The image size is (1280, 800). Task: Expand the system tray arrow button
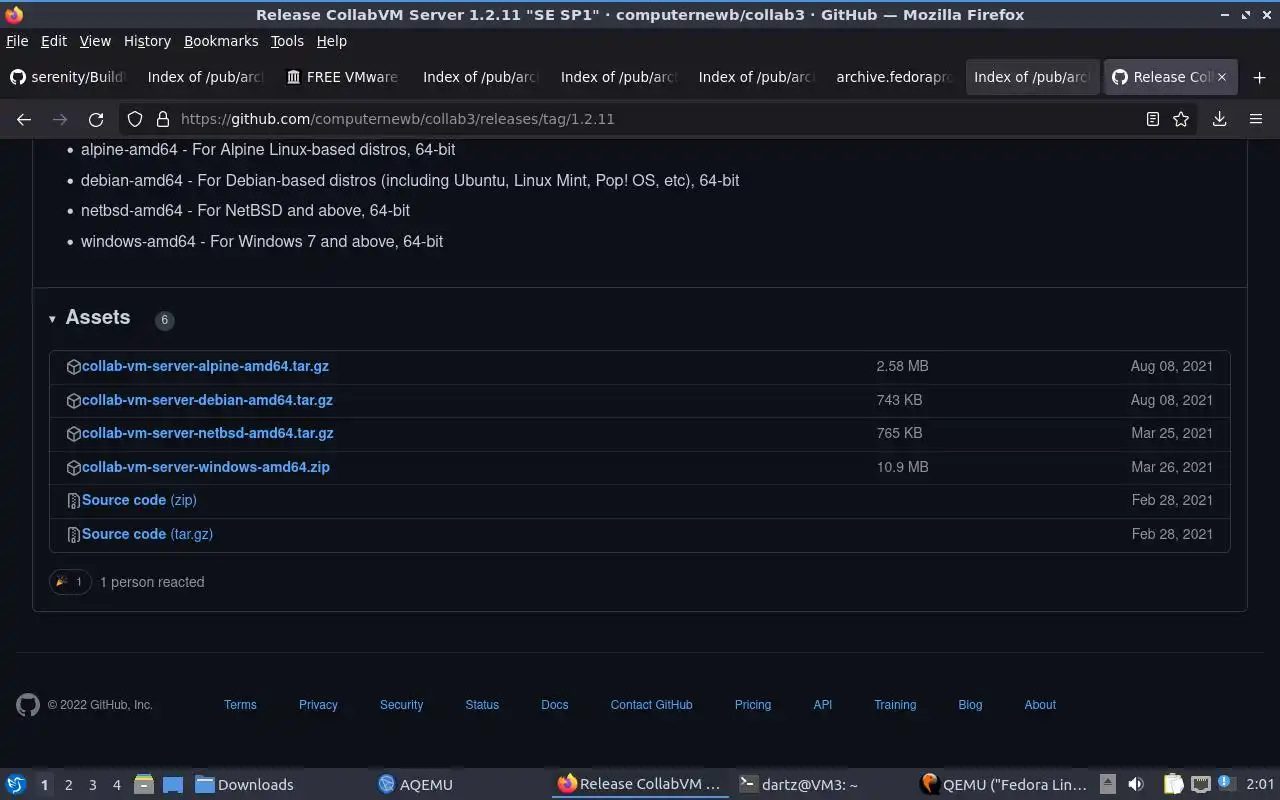click(1108, 785)
